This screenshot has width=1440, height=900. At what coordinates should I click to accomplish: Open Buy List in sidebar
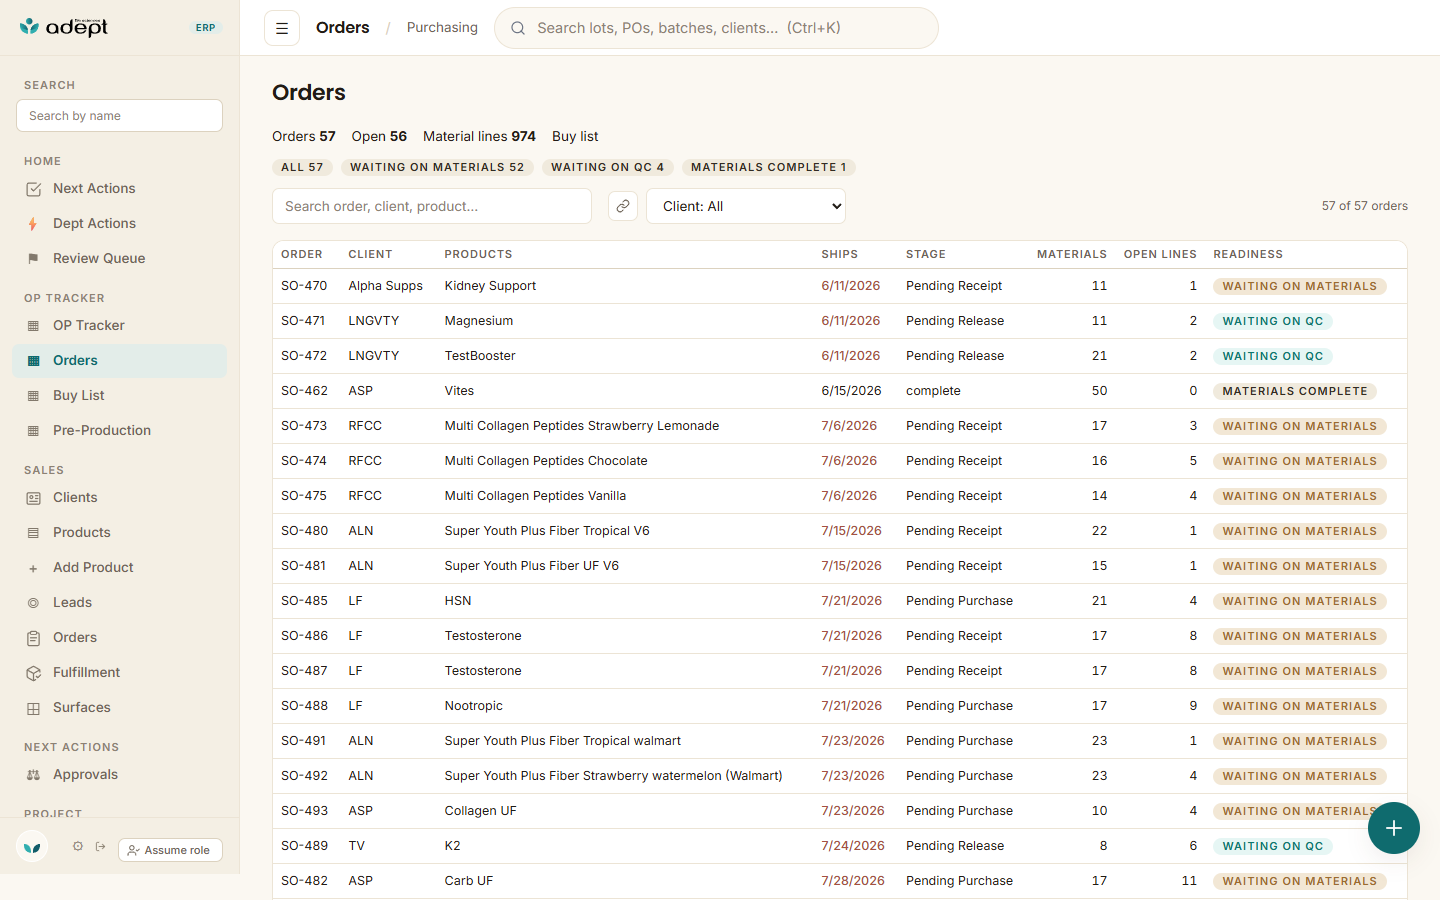tap(120, 396)
